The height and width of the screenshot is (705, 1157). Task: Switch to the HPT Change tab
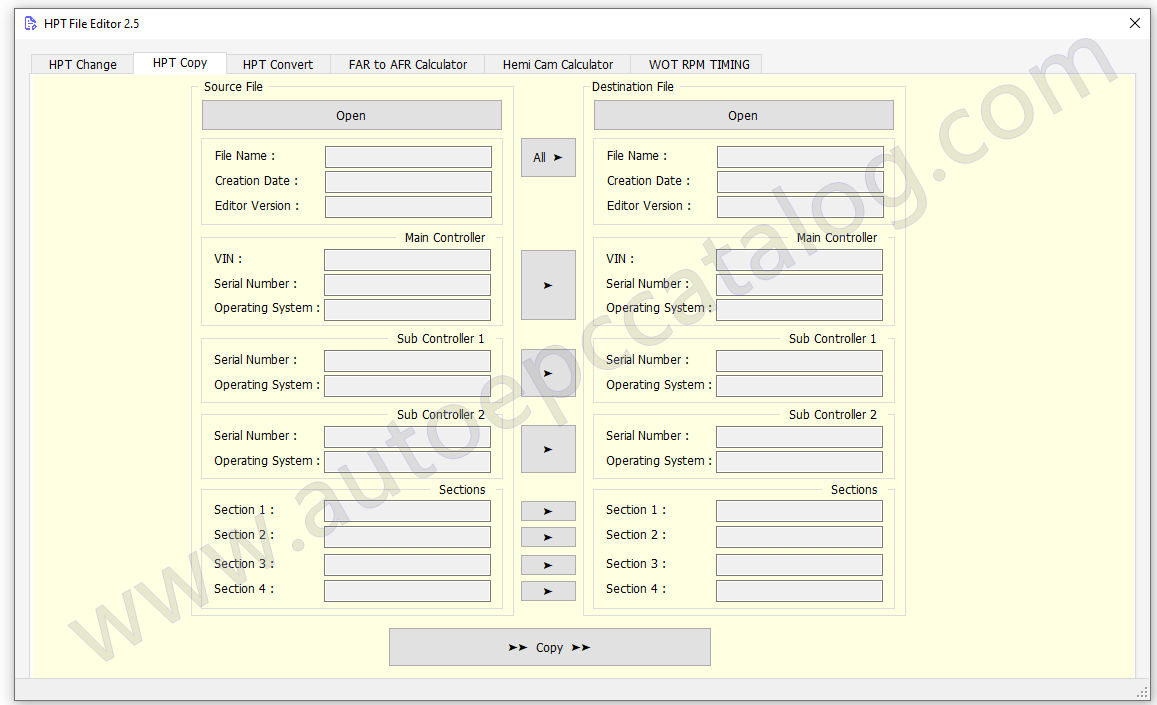[83, 64]
